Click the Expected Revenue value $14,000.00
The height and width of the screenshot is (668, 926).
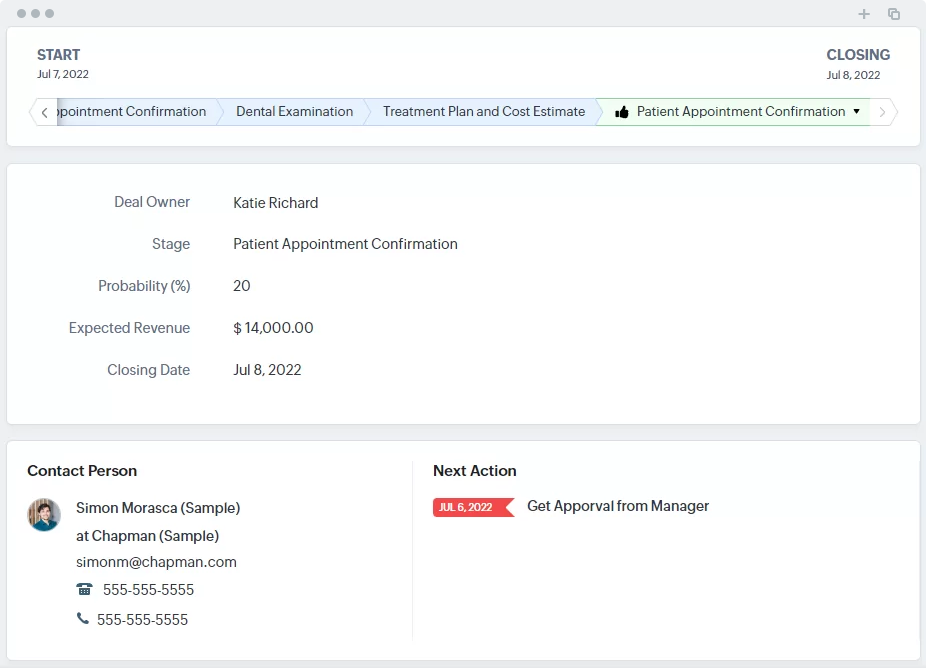point(273,328)
